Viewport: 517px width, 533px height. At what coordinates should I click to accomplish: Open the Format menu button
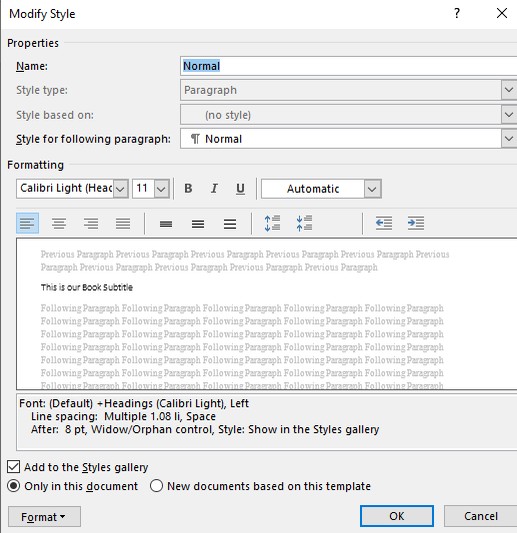tap(44, 517)
